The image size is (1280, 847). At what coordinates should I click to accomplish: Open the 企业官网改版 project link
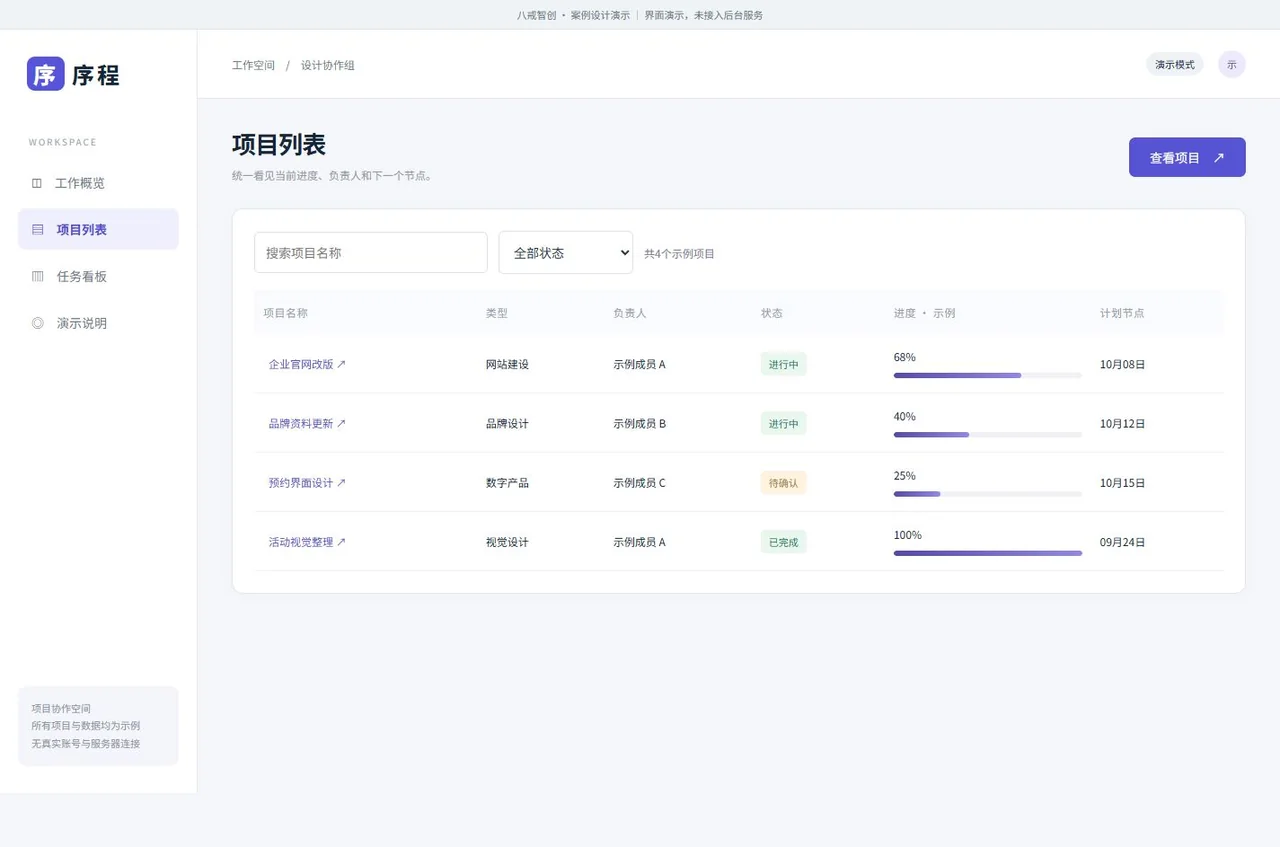coord(307,364)
